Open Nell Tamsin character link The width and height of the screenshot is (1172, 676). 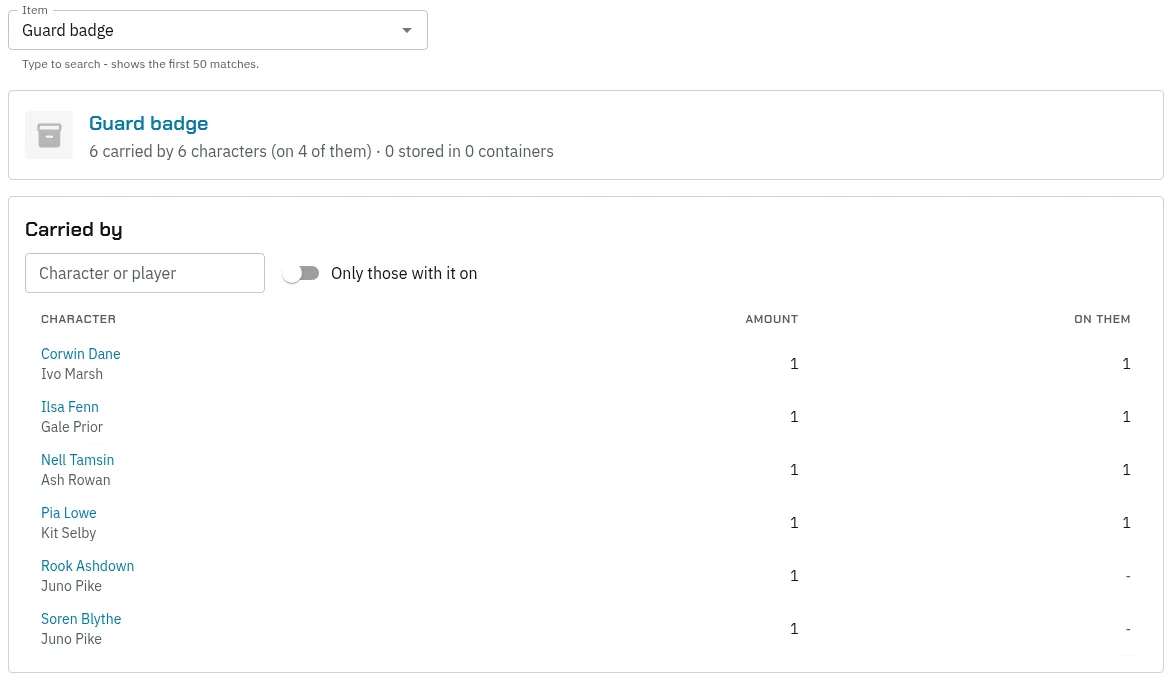pyautogui.click(x=78, y=460)
